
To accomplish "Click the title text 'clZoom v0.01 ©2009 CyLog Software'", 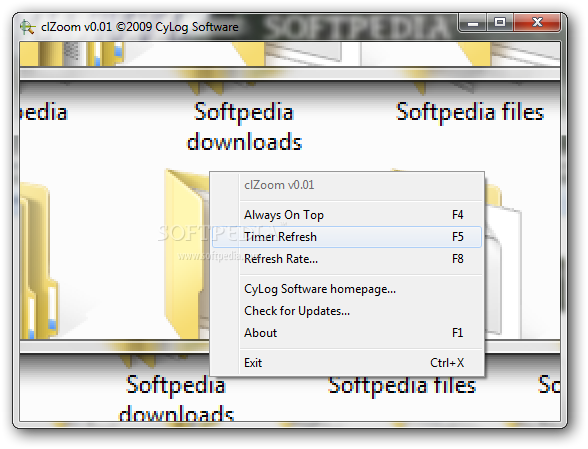I will point(140,27).
